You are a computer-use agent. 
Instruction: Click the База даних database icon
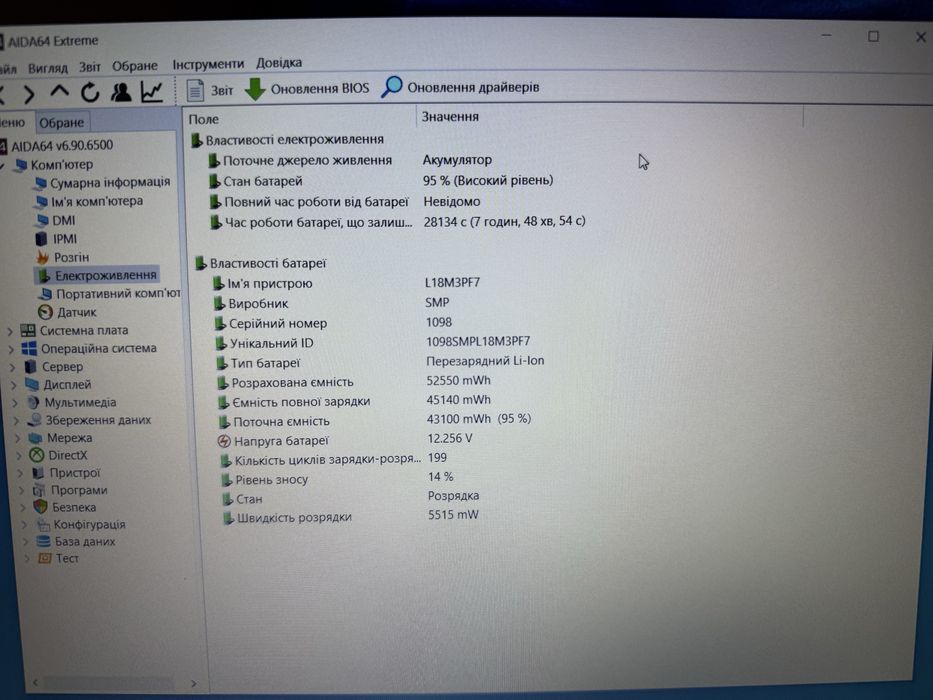(43, 541)
